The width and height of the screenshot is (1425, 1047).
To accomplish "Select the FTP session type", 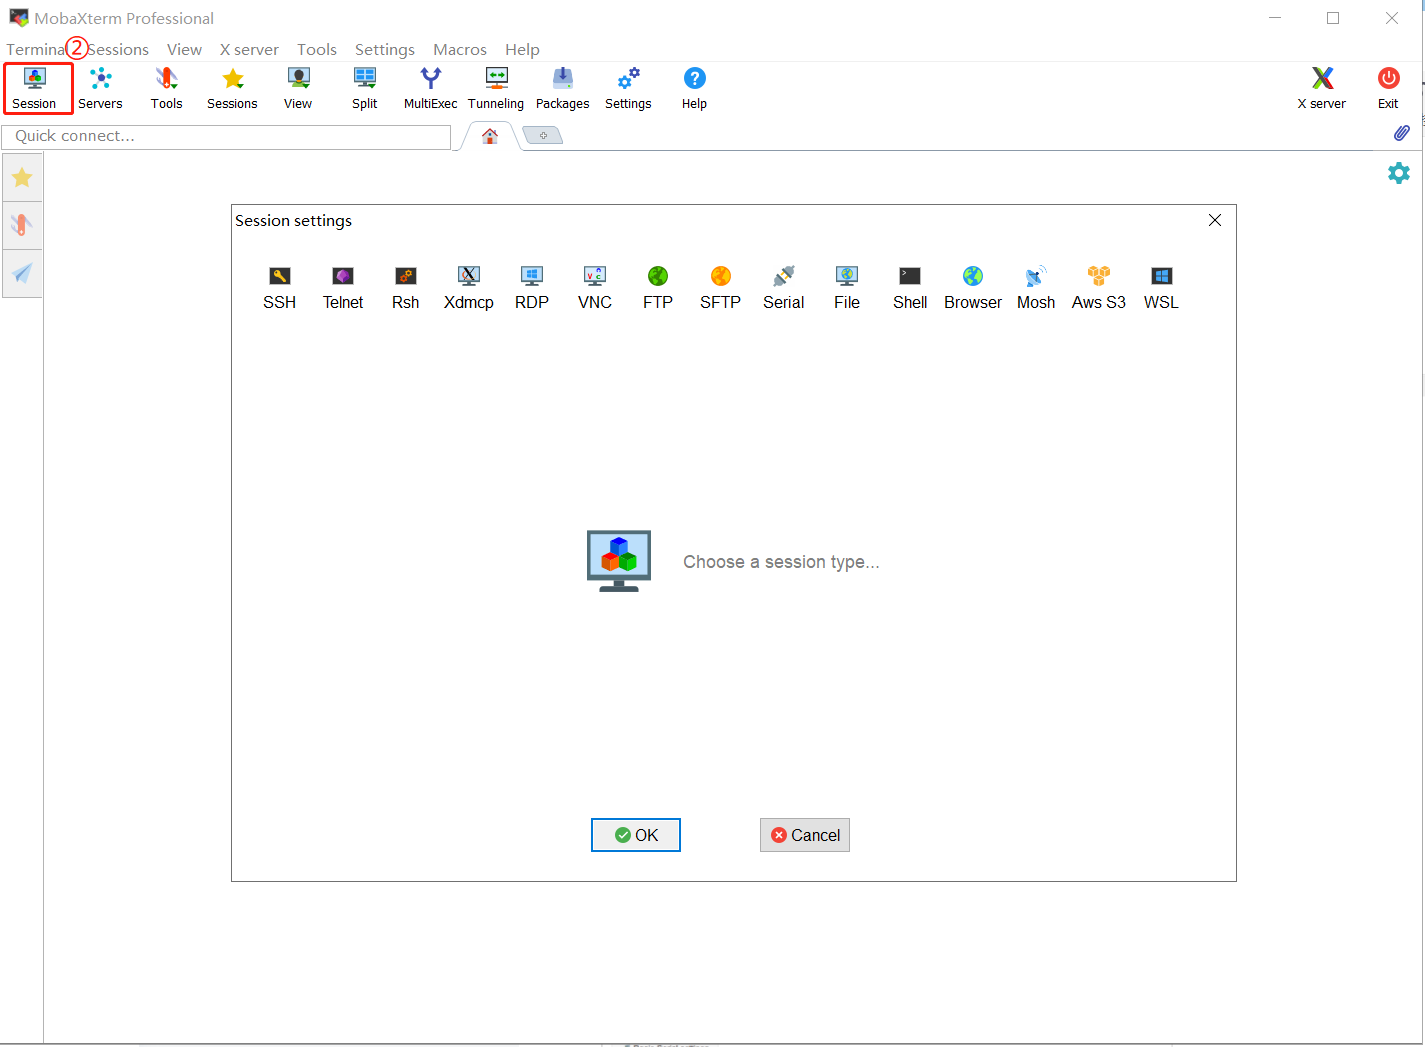I will pos(658,288).
